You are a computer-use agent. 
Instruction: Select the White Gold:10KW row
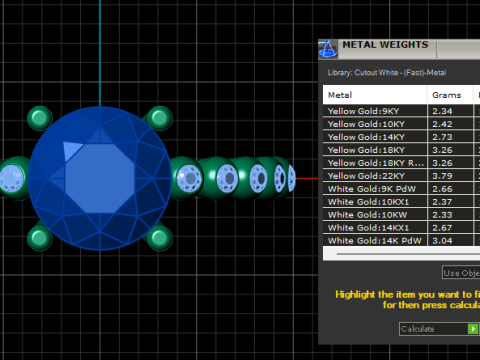coord(401,215)
